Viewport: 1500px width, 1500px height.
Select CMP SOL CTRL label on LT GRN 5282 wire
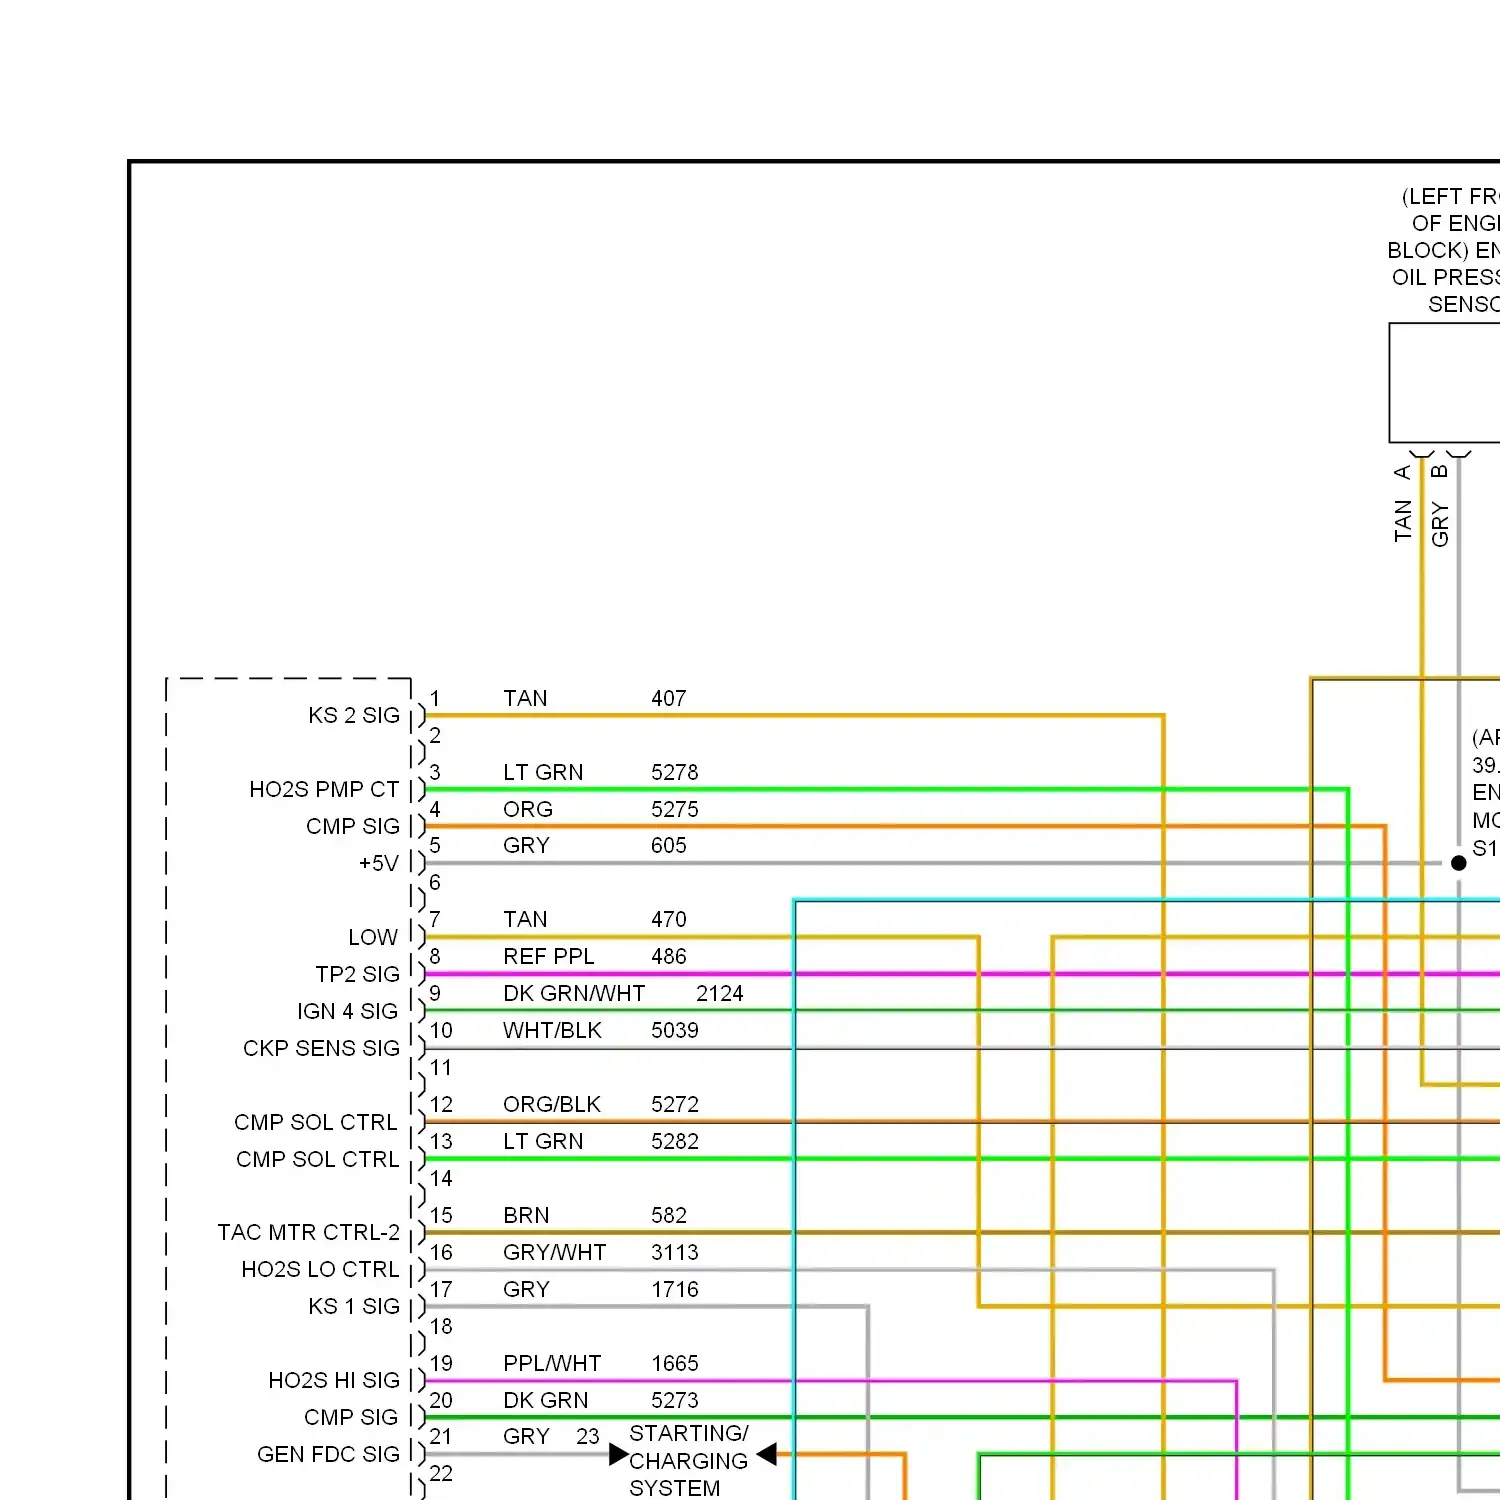(318, 1159)
